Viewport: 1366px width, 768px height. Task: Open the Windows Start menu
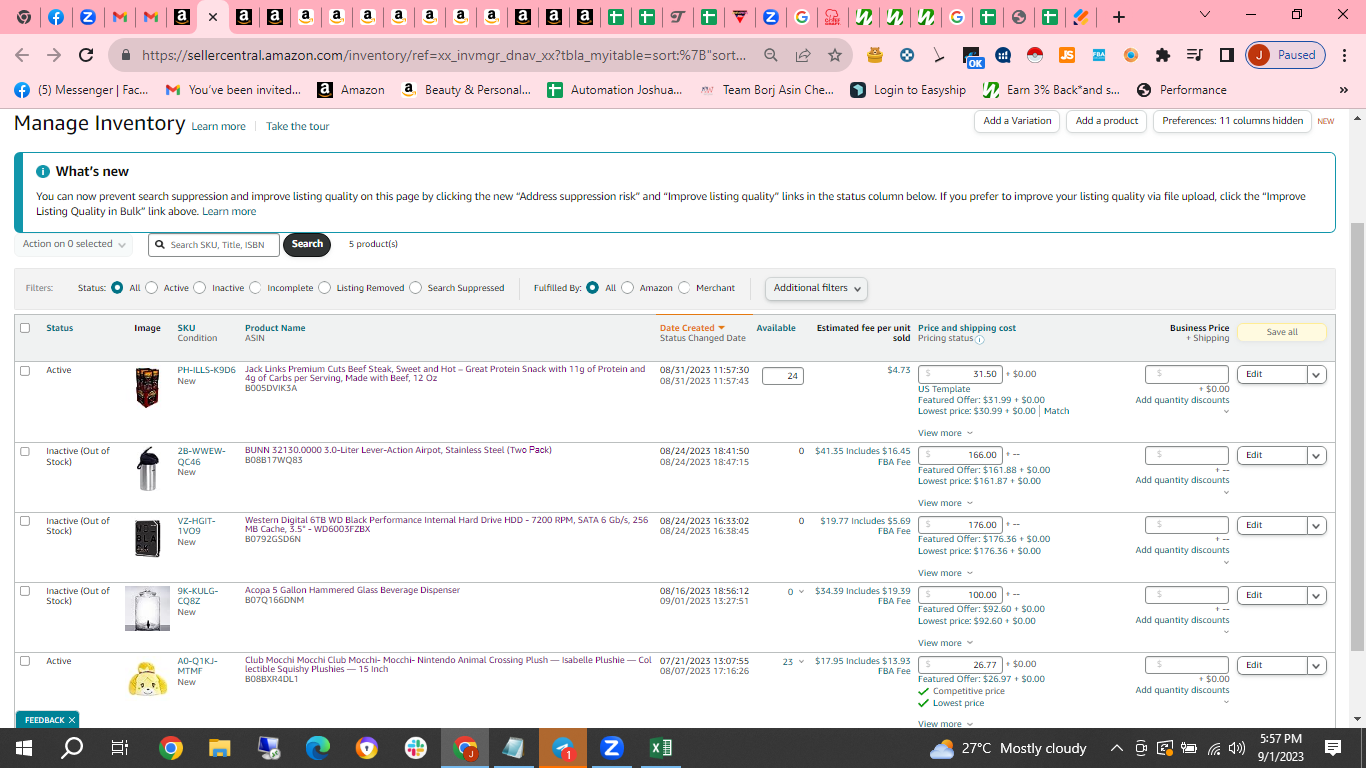24,748
